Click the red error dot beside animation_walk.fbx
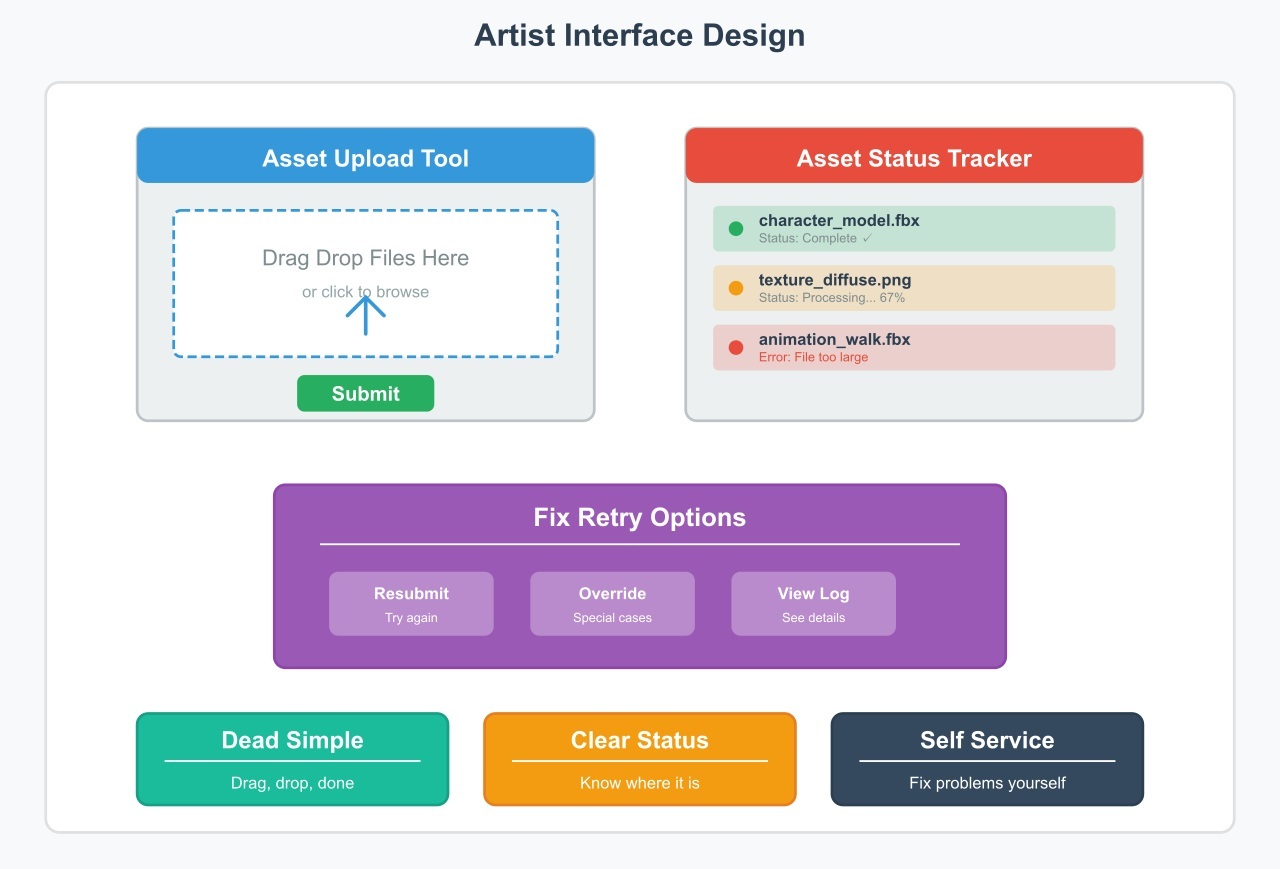1280x869 pixels. pos(735,347)
